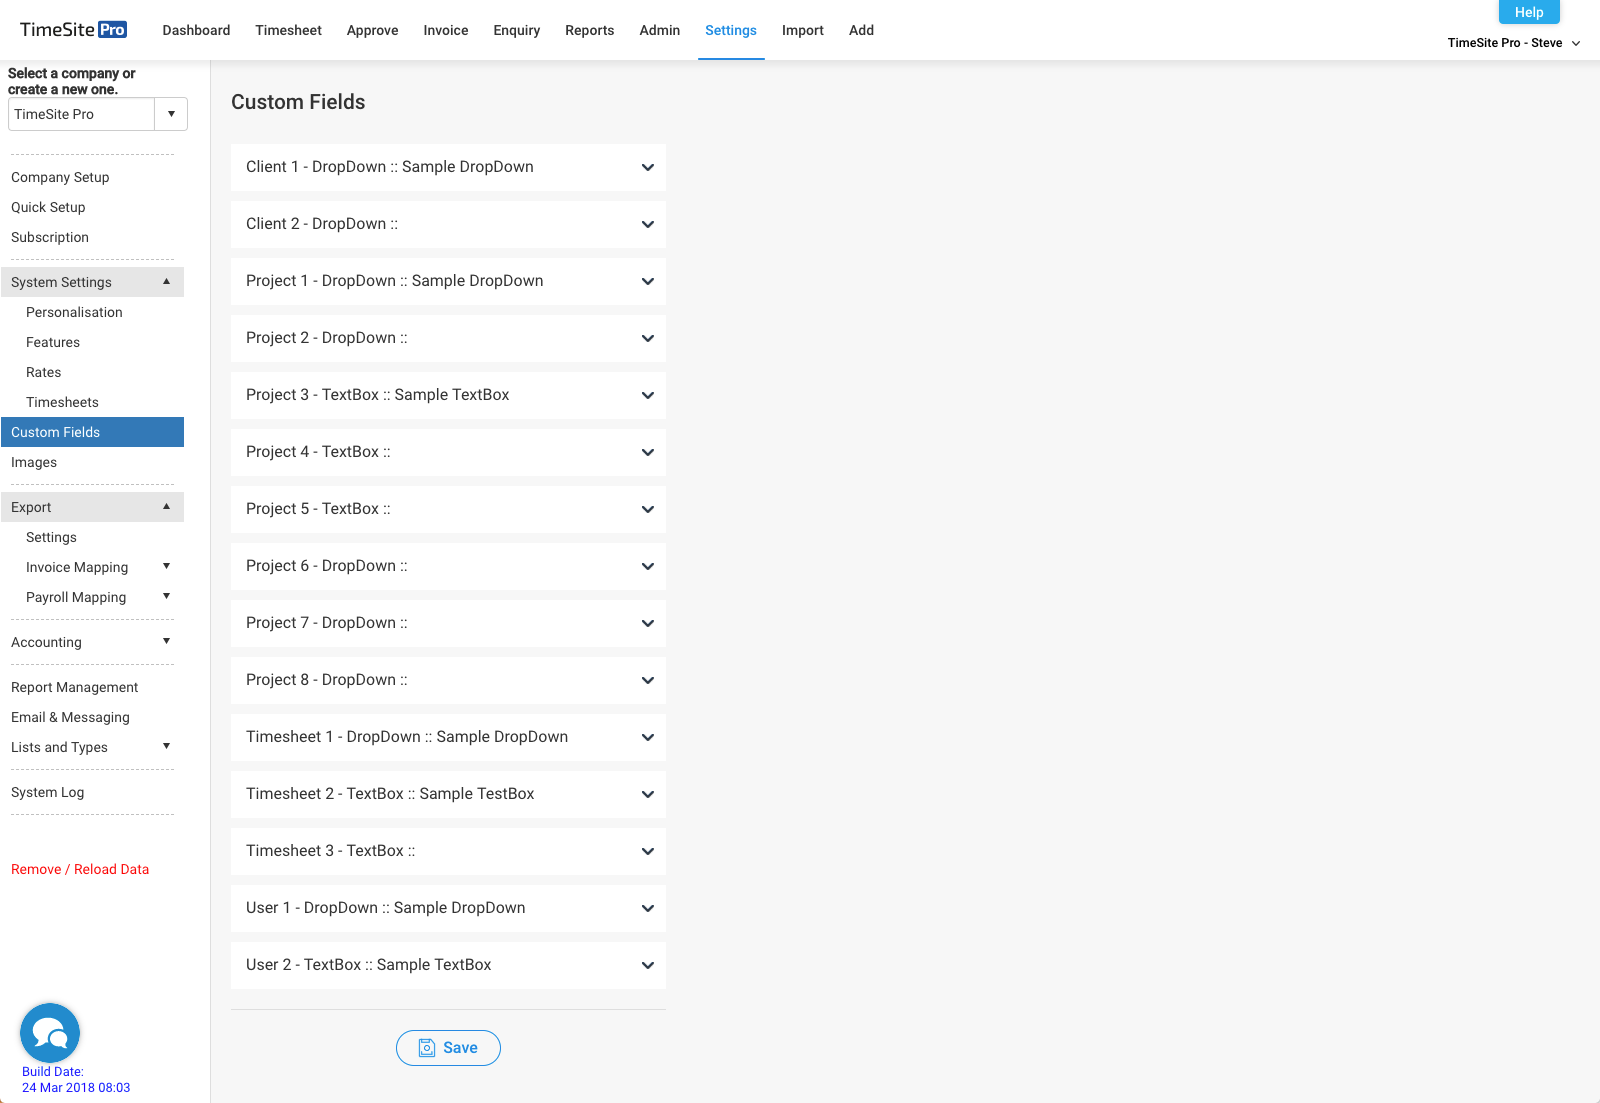Open the Reports tab
The image size is (1600, 1103).
589,30
